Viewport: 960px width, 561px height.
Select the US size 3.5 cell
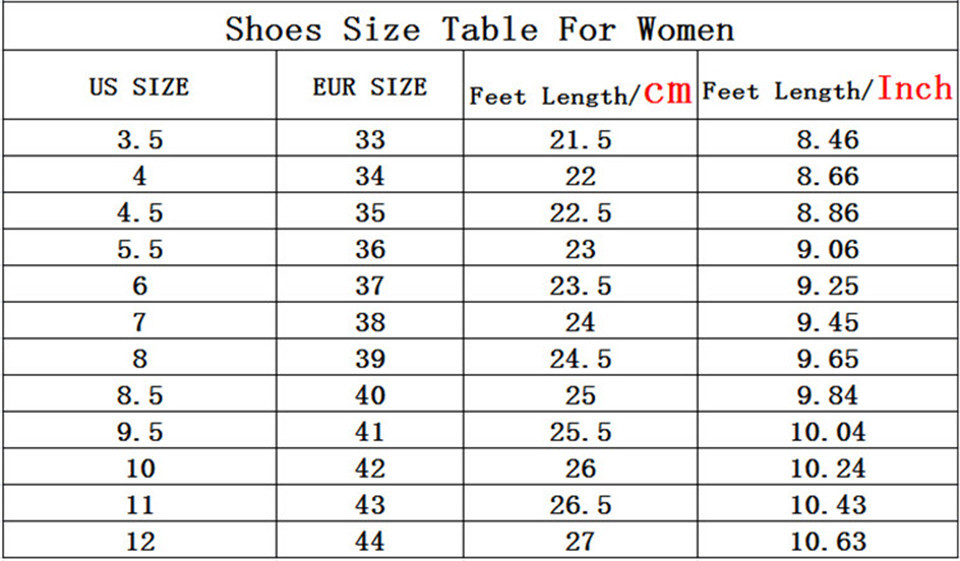(x=139, y=140)
